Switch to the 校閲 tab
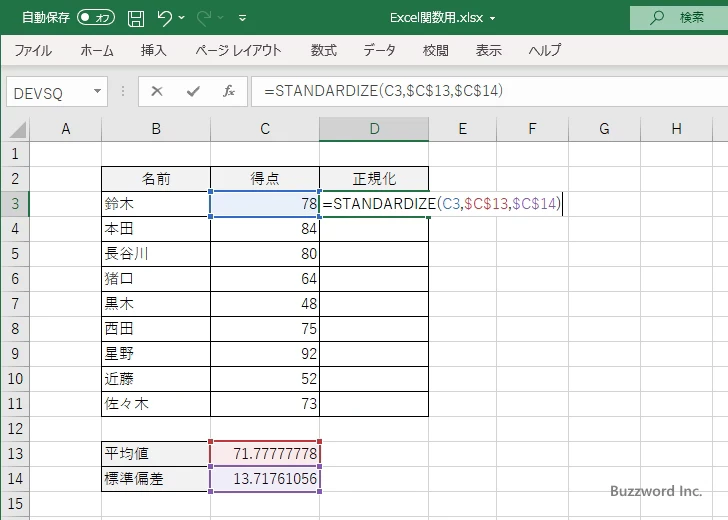 pyautogui.click(x=436, y=50)
